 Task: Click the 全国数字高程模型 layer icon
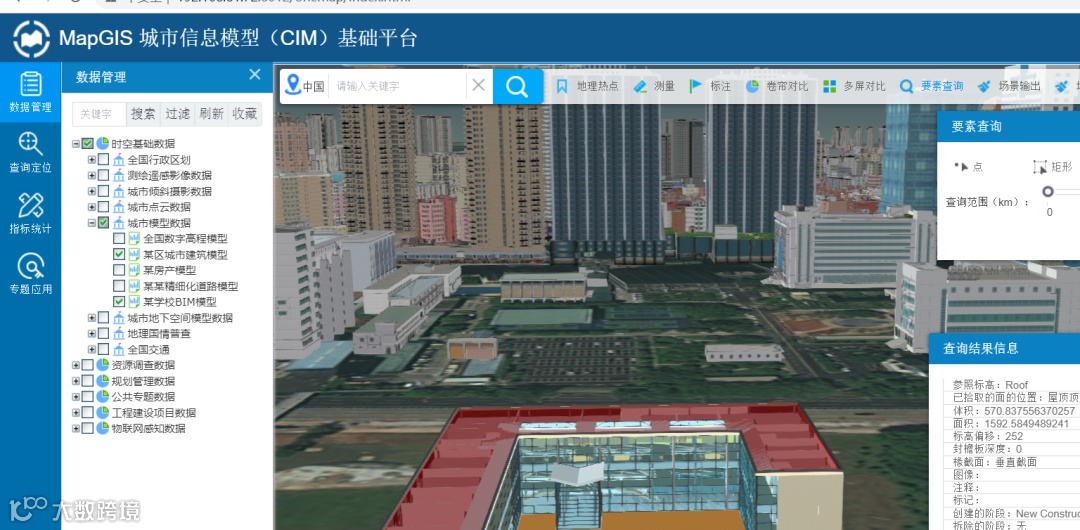click(x=134, y=238)
